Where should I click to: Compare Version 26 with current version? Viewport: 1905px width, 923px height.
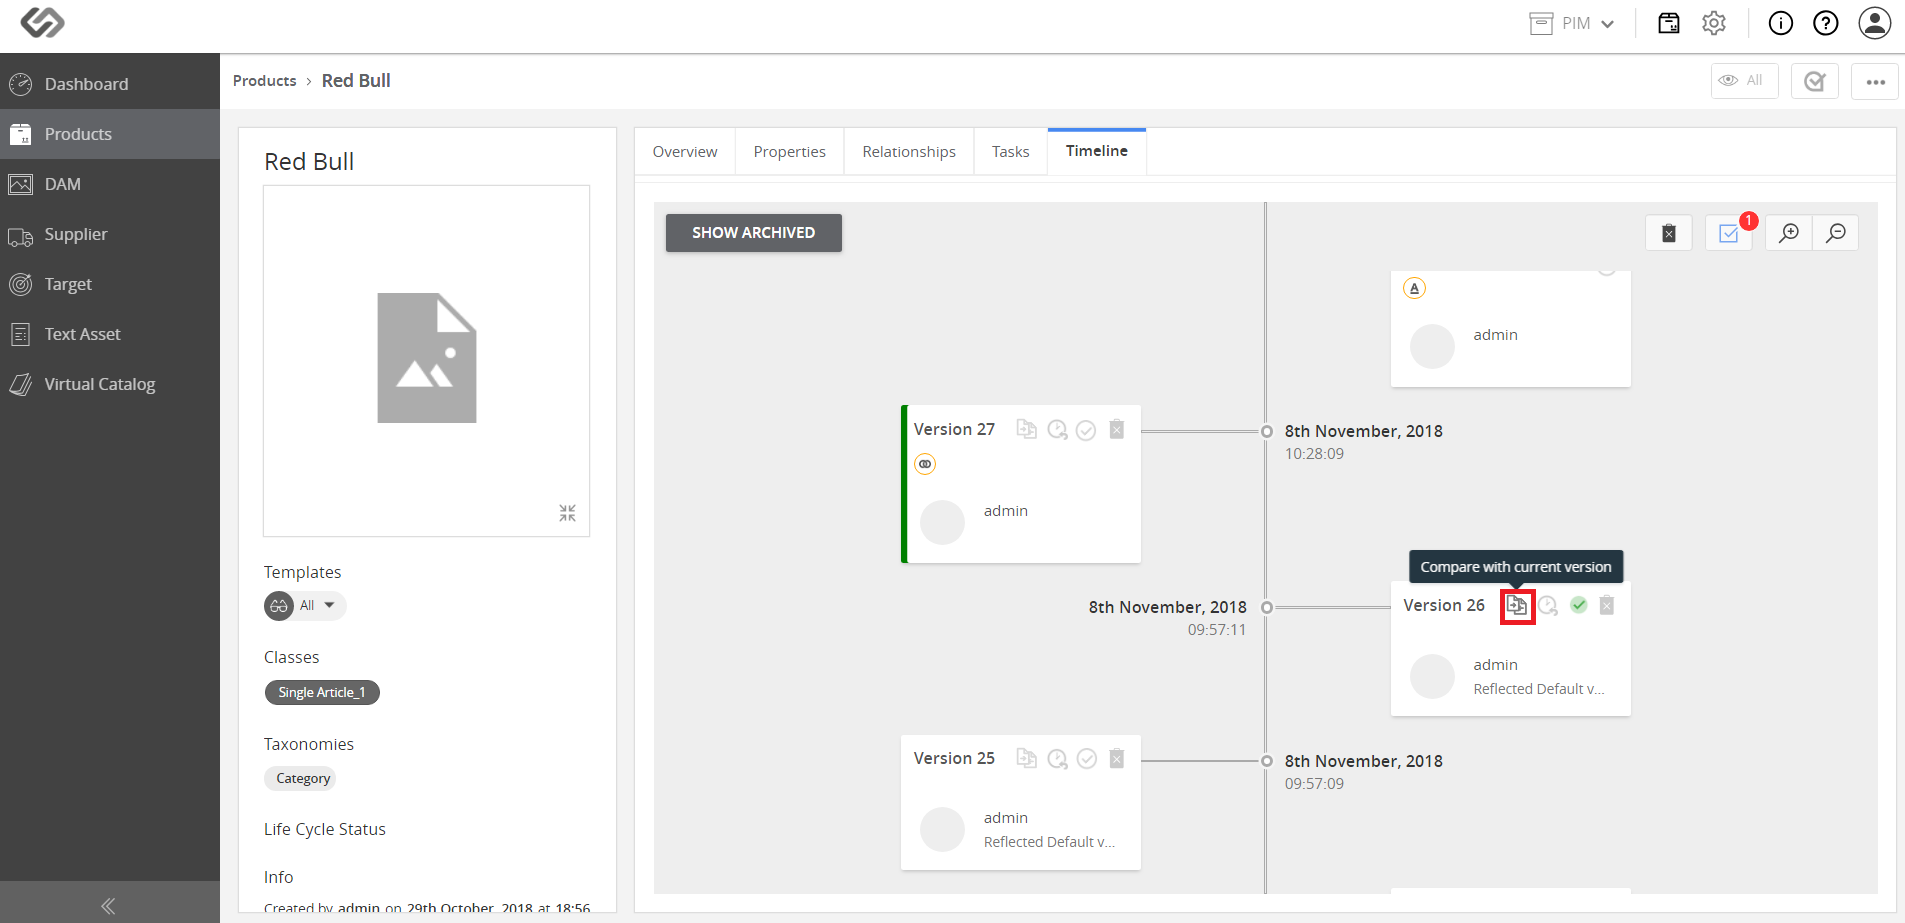[x=1517, y=606]
